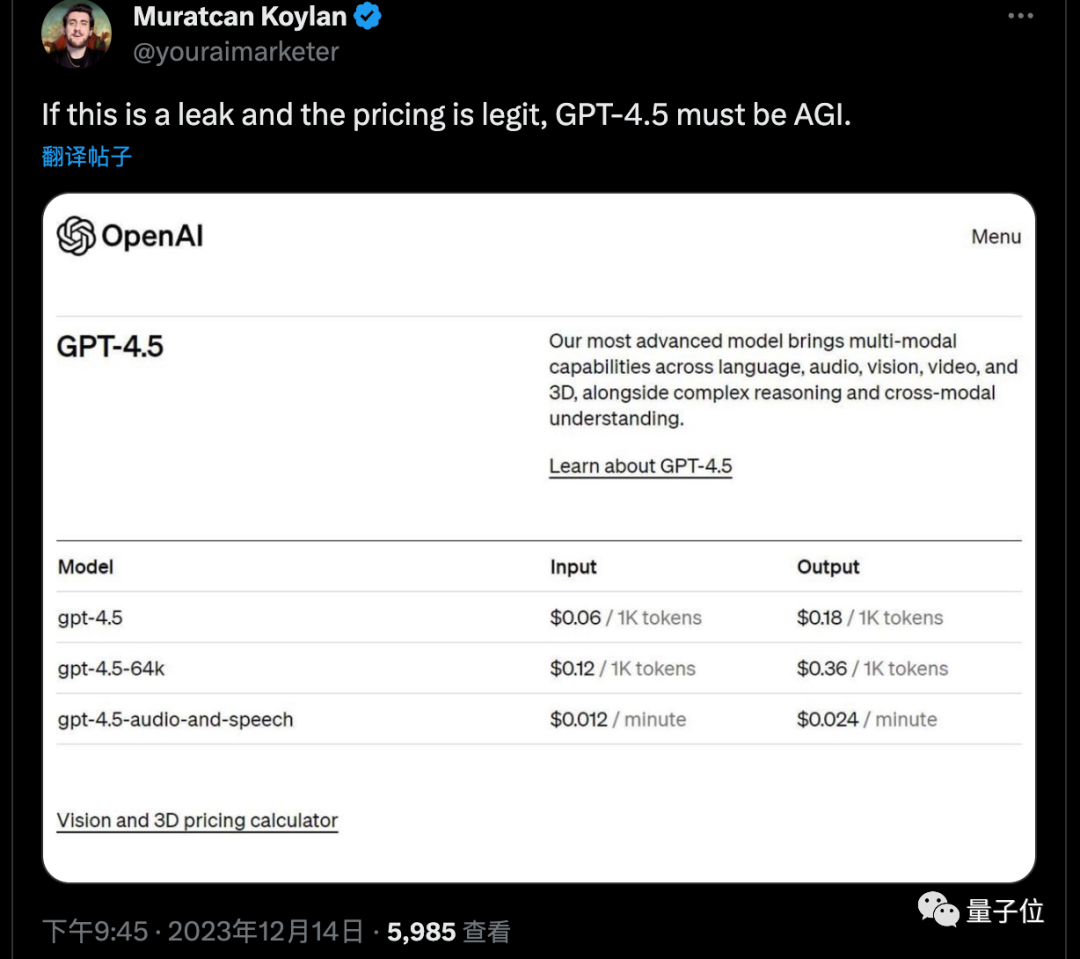Click the OpenAI logo in the image
The height and width of the screenshot is (959, 1080).
[x=73, y=237]
